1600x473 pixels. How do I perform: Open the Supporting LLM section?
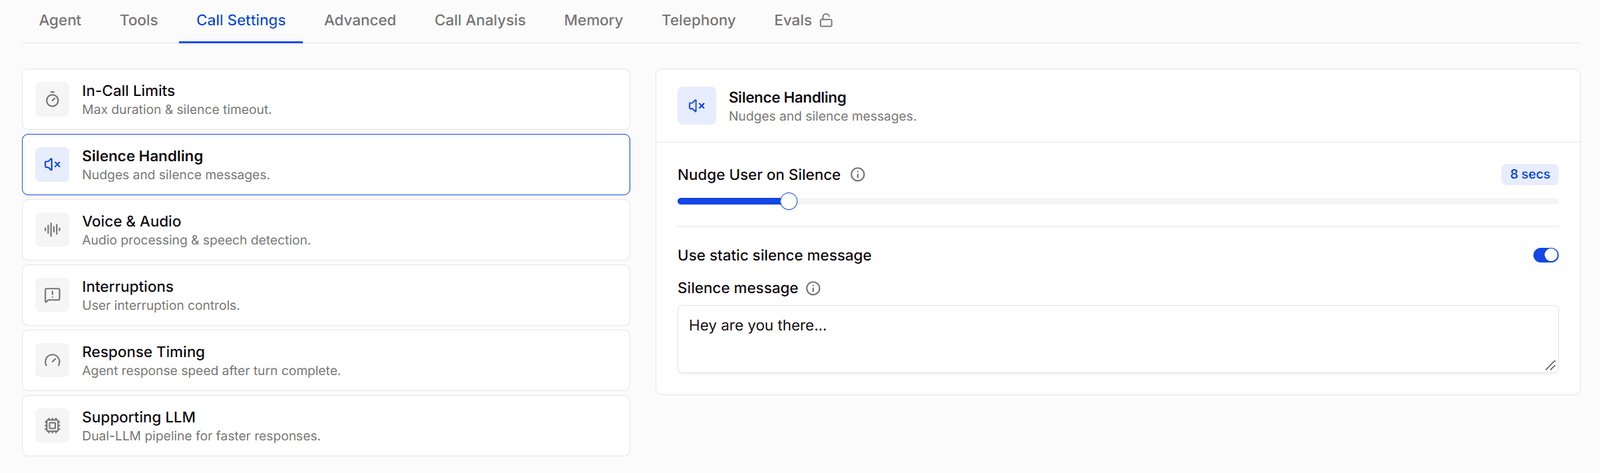pyautogui.click(x=326, y=425)
